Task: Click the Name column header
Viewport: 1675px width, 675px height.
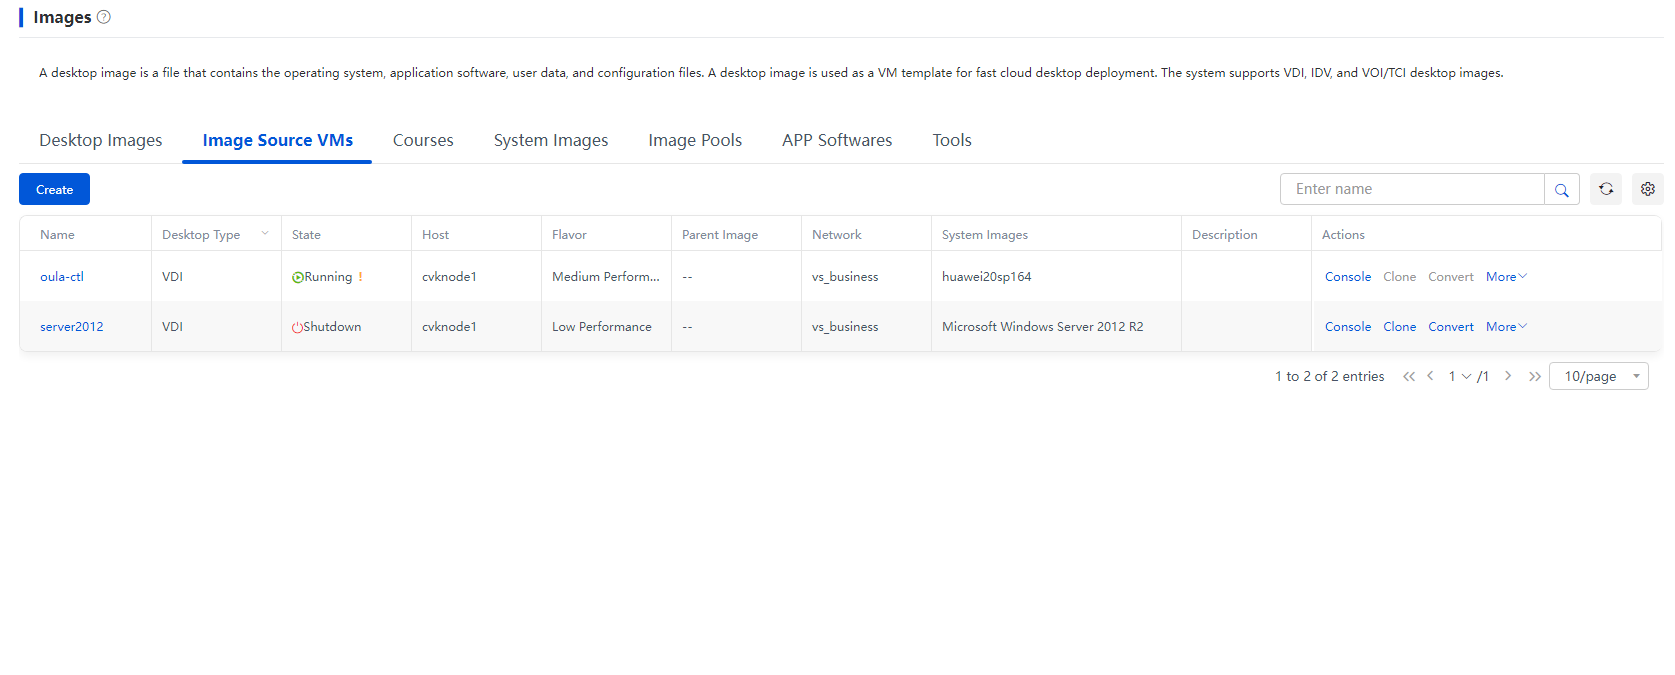Action: 57,235
